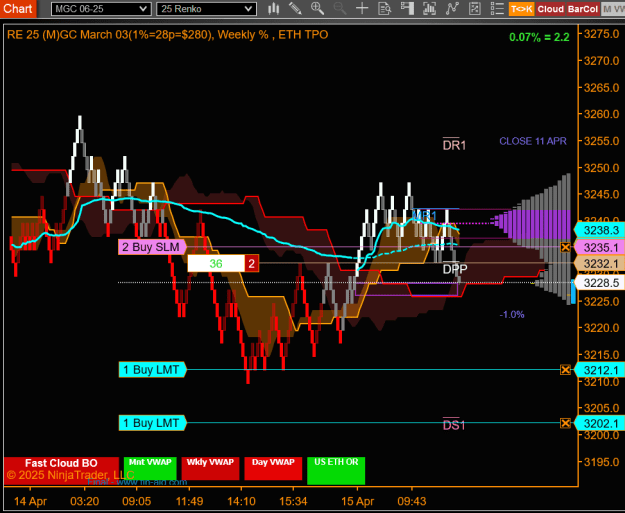Screen dimensions: 625x513
Task: Click the DS1 pivot label
Action: (454, 425)
